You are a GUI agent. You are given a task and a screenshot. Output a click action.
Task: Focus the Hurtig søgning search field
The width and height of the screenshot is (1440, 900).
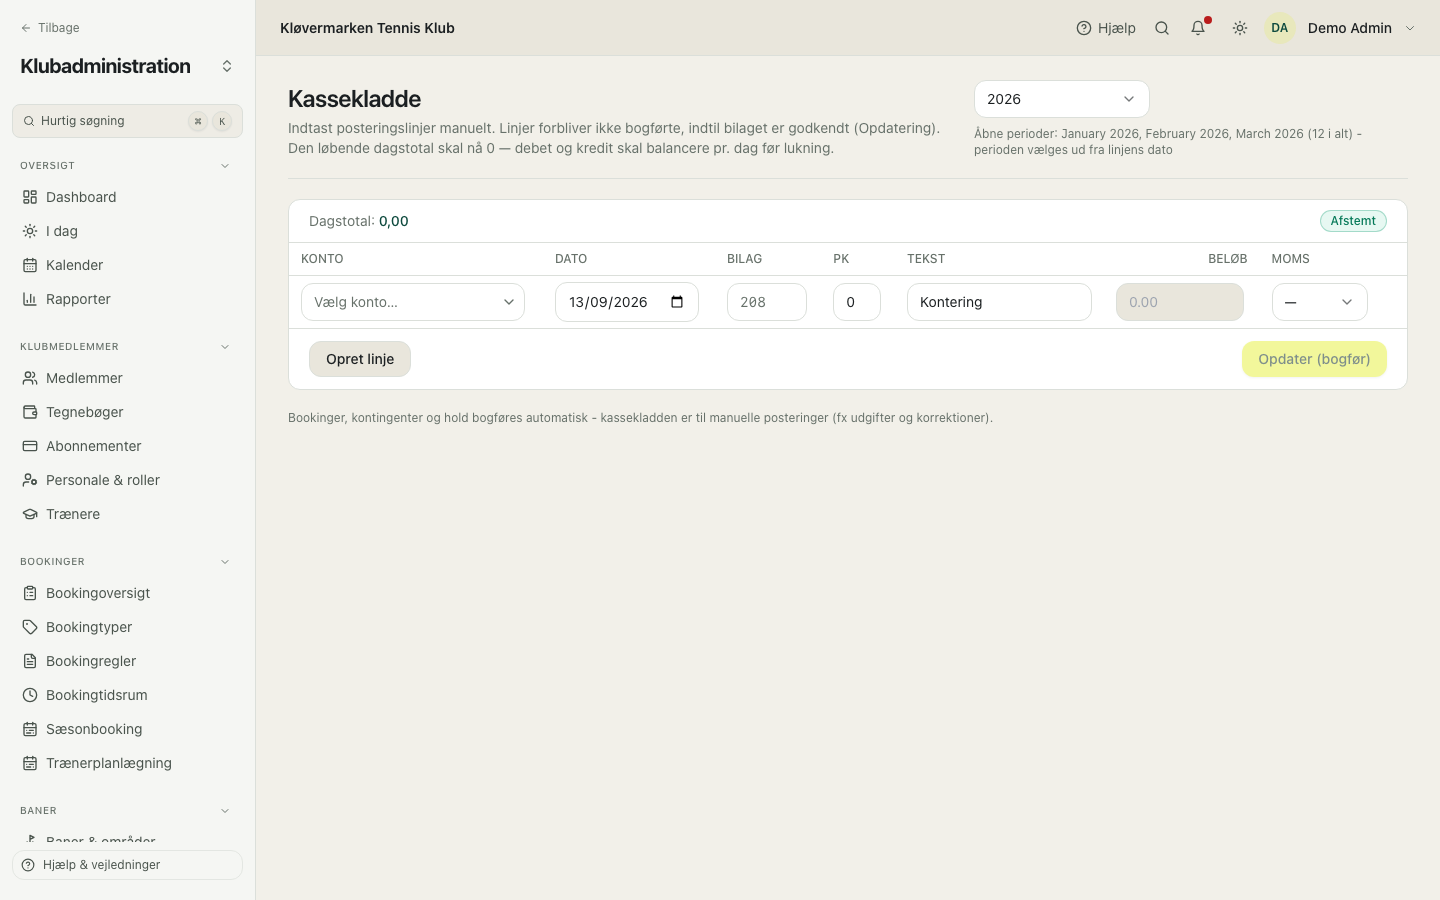[127, 121]
